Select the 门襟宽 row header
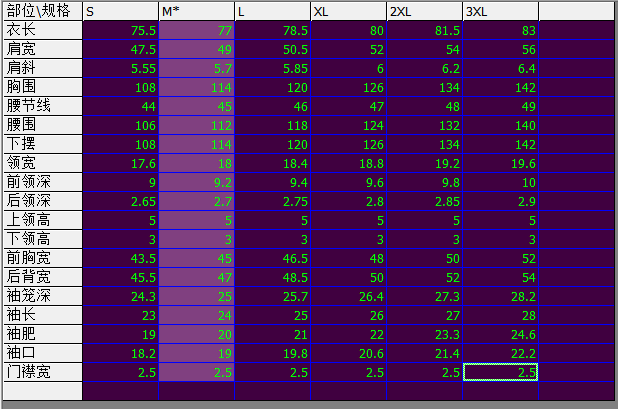Image resolution: width=618 pixels, height=409 pixels. point(43,372)
